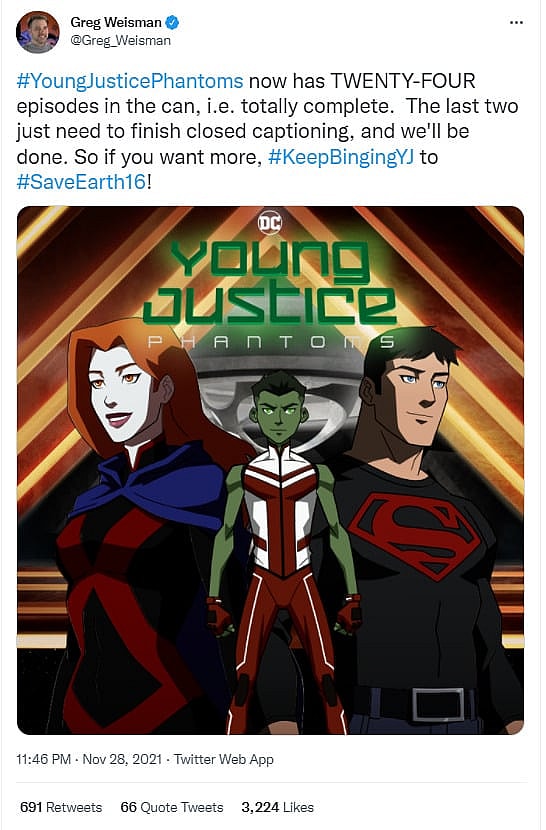View the 66 Quote Tweets list
This screenshot has height=830, width=546.
click(x=172, y=807)
